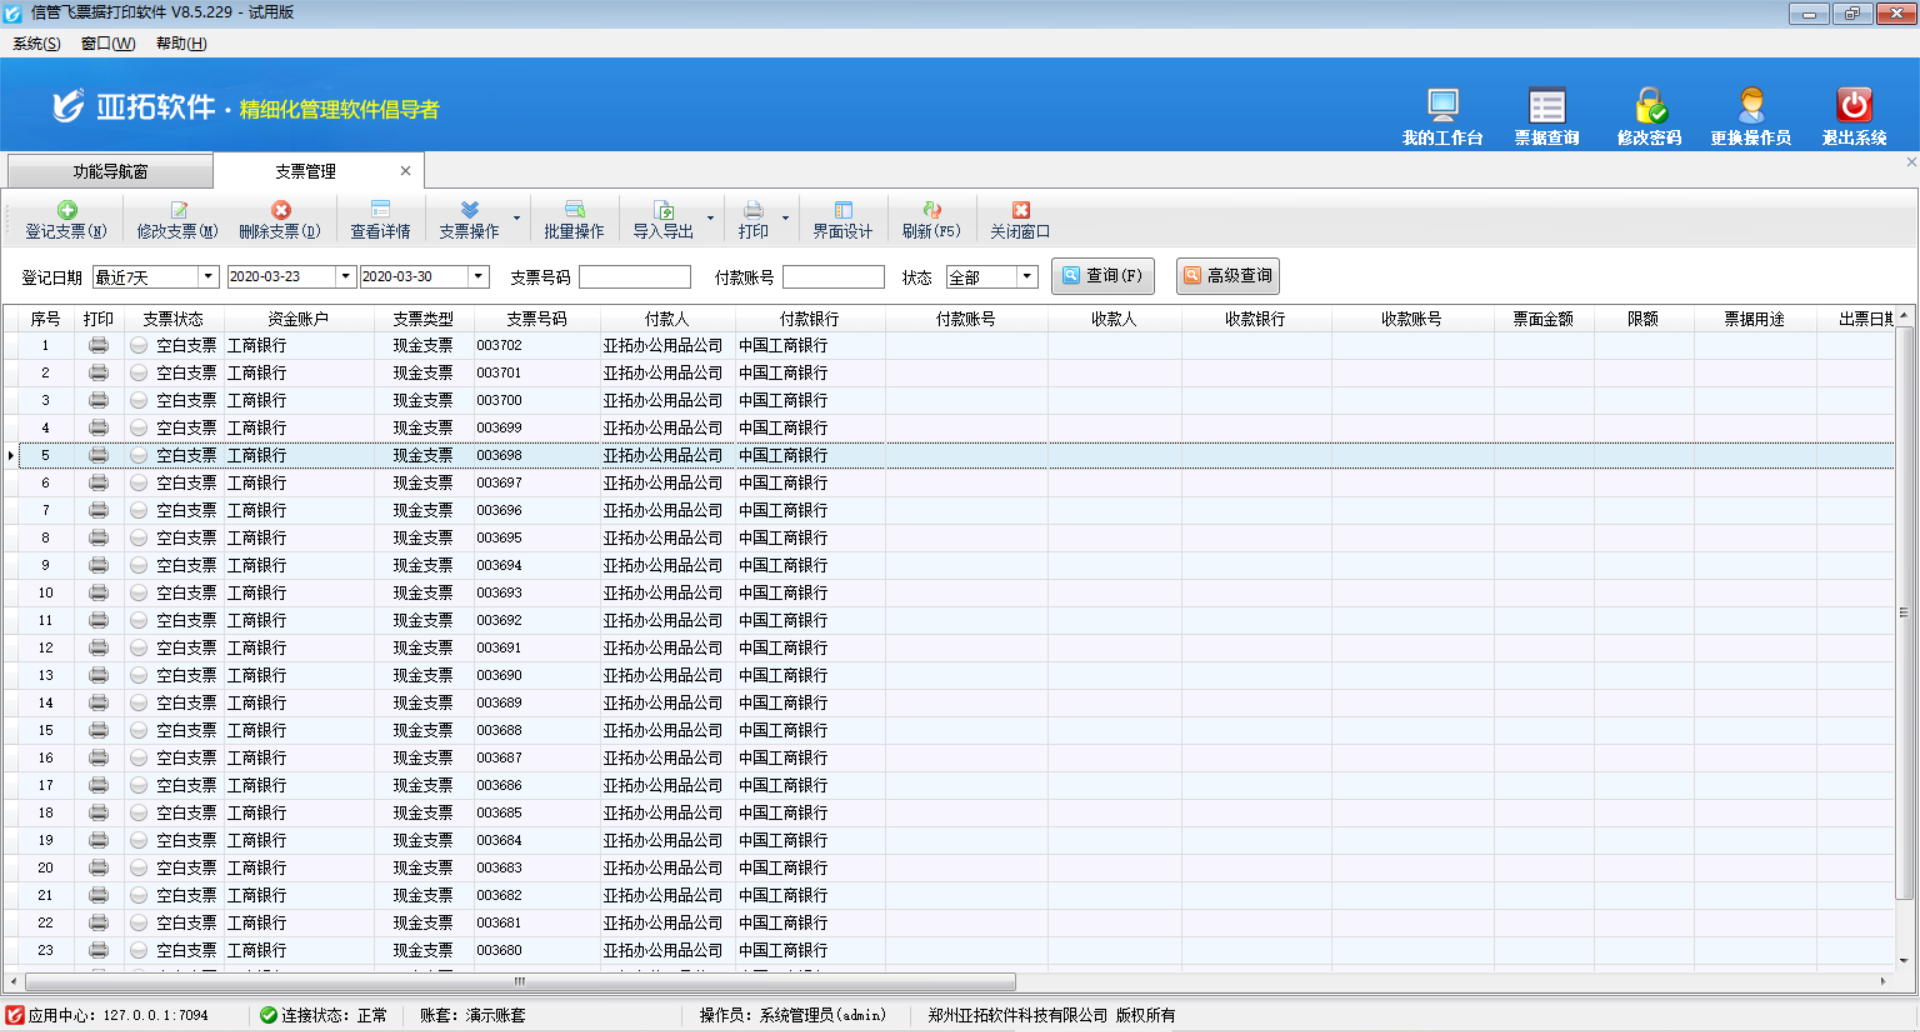
Task: Click horizontal scrollbar right arrow
Action: [1883, 981]
